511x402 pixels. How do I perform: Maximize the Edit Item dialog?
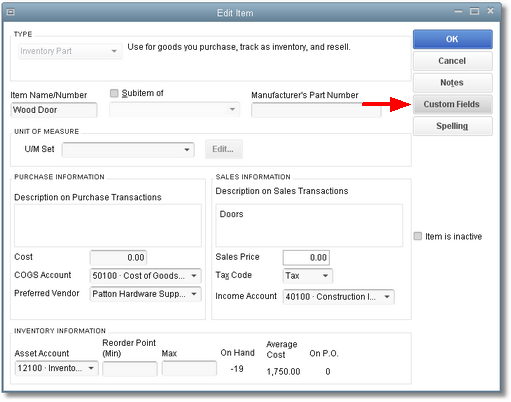point(474,11)
